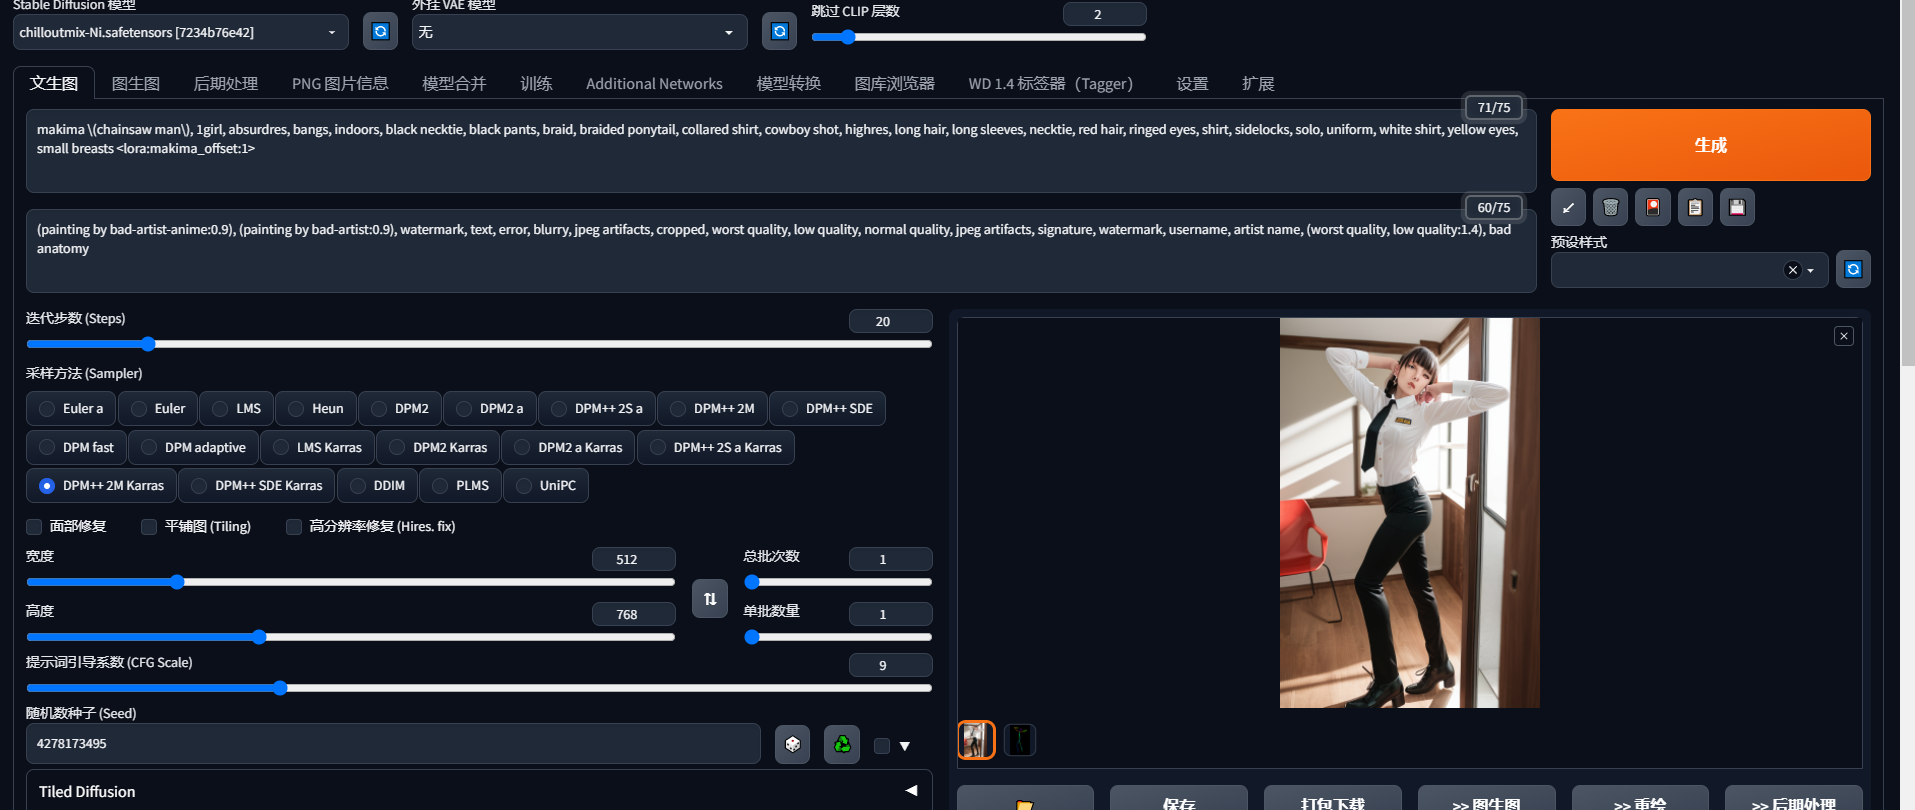
Task: Click the 保存 save button
Action: click(1179, 800)
